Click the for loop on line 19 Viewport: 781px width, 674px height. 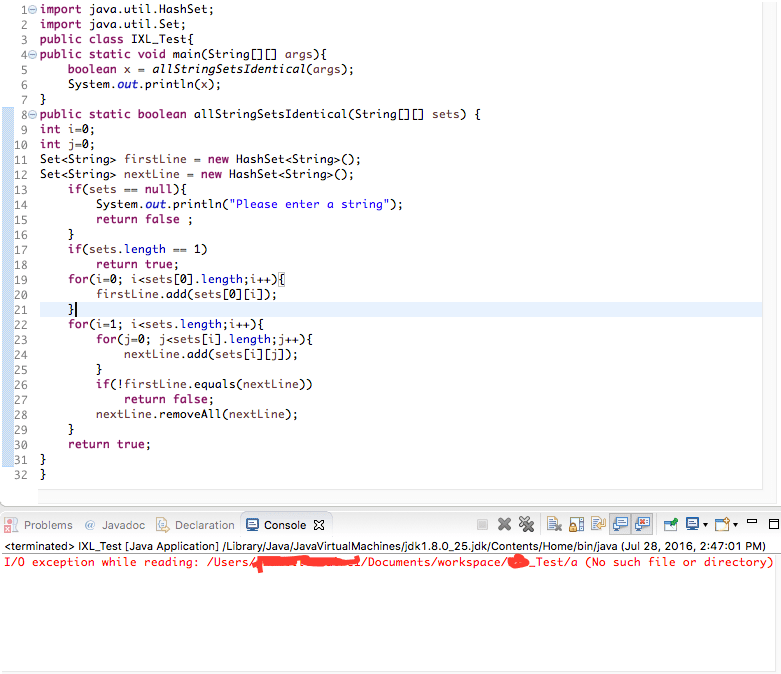(176, 279)
